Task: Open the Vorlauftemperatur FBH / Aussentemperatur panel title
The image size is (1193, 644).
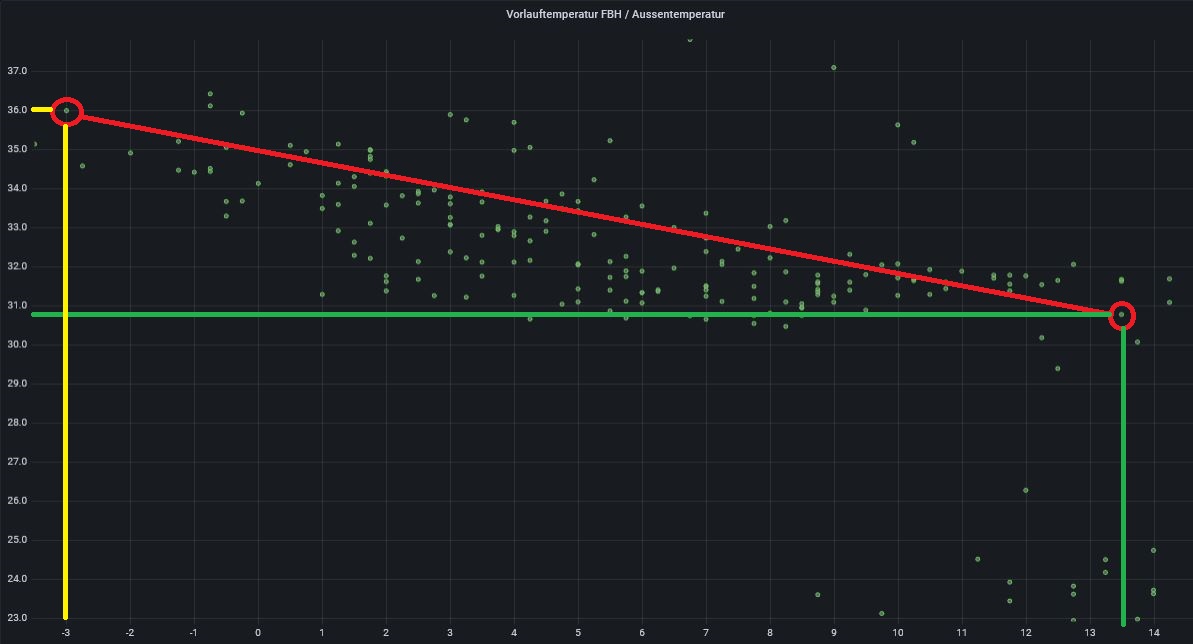Action: (615, 15)
